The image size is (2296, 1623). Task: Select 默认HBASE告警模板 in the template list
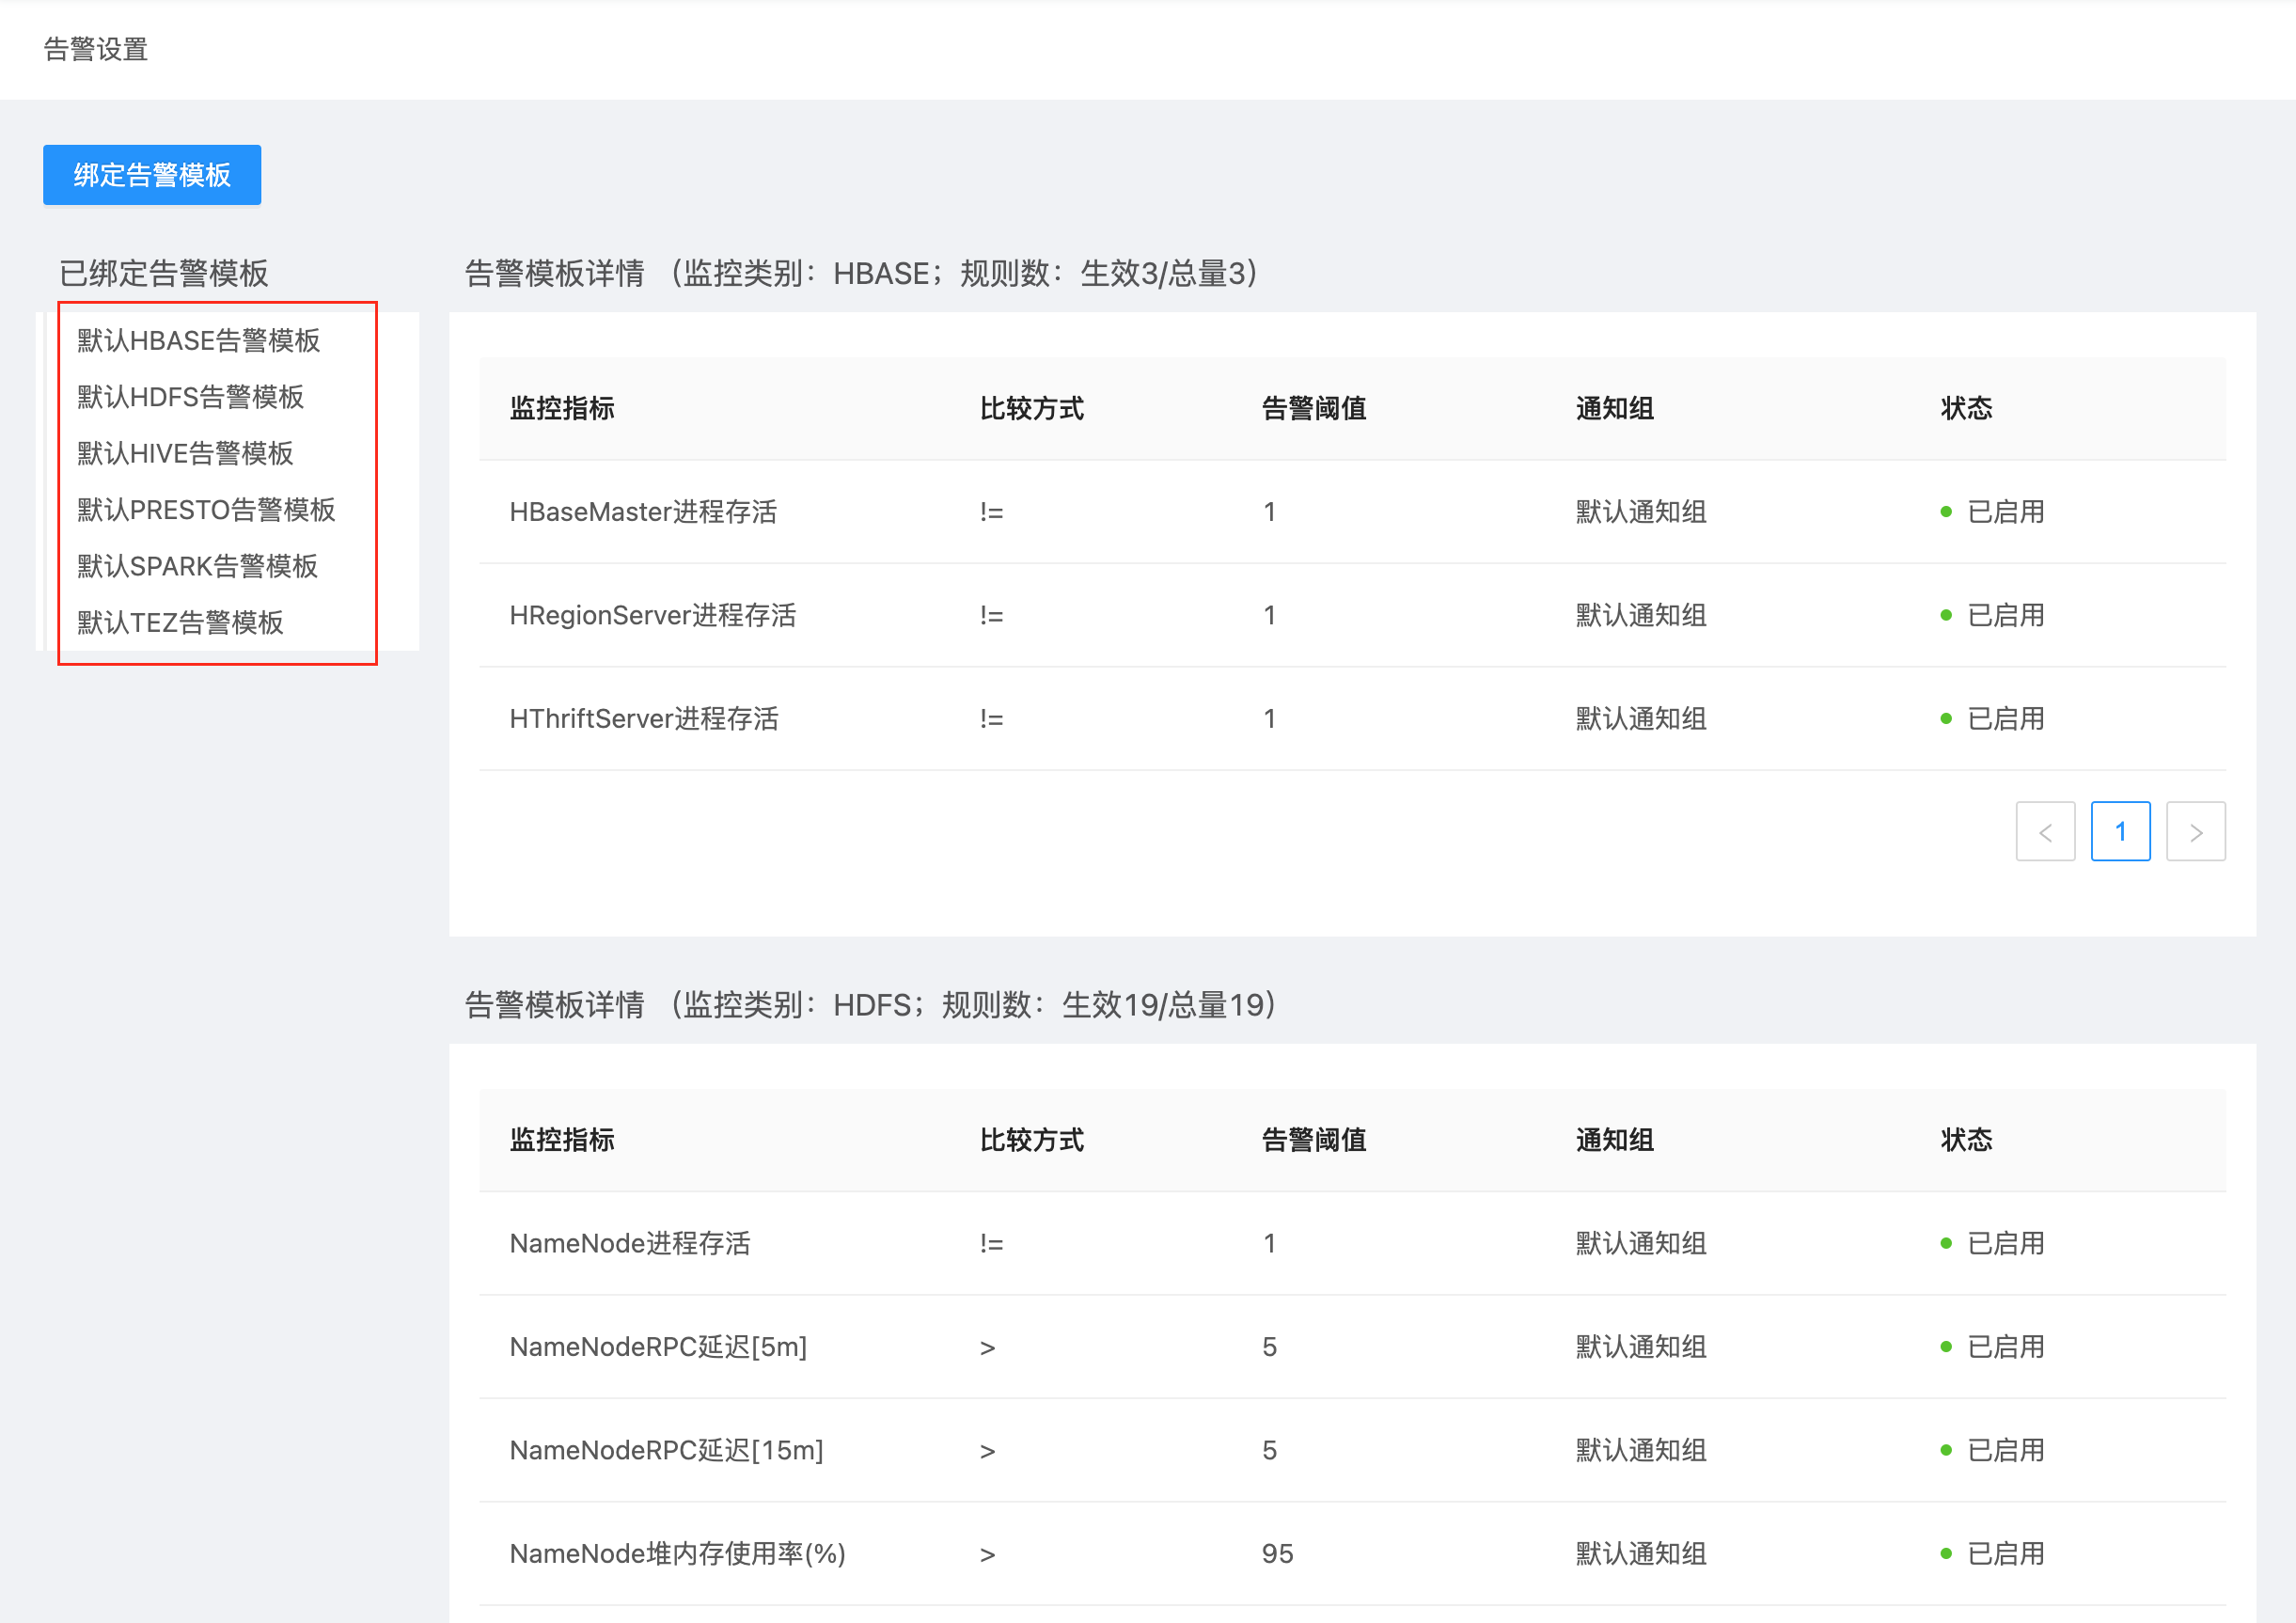point(198,341)
